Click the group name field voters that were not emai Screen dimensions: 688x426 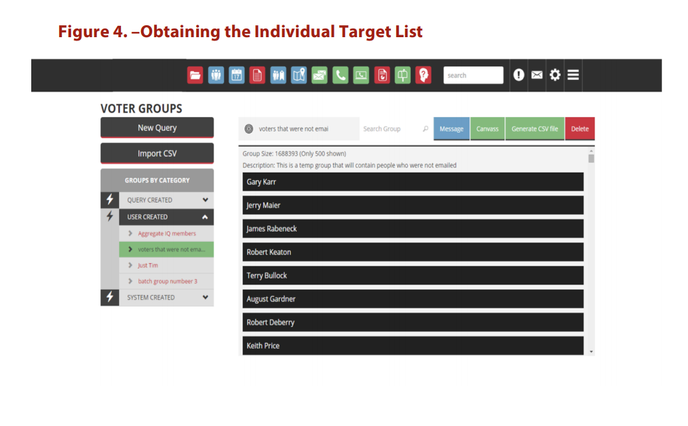point(299,129)
